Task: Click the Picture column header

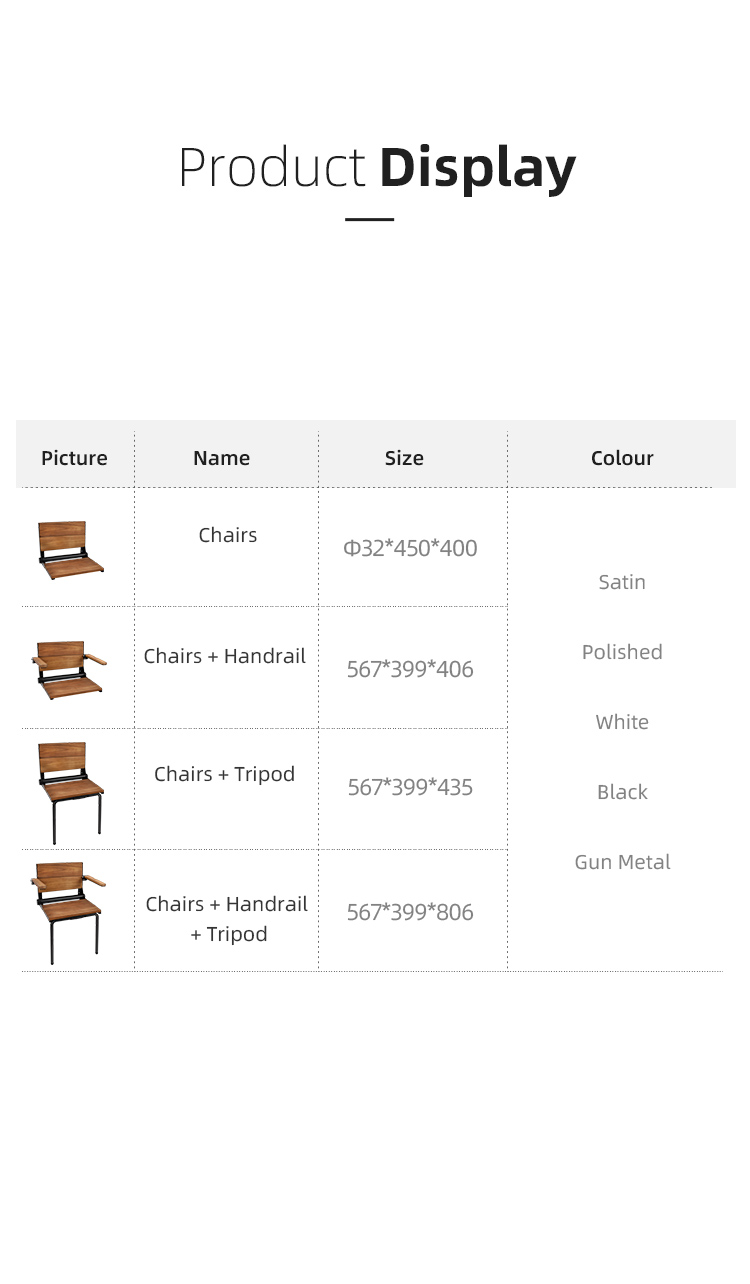Action: click(74, 458)
